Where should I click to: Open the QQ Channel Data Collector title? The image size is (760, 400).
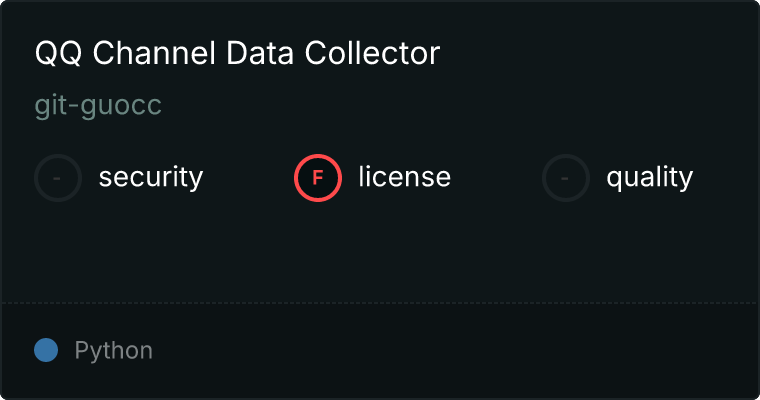pos(237,54)
